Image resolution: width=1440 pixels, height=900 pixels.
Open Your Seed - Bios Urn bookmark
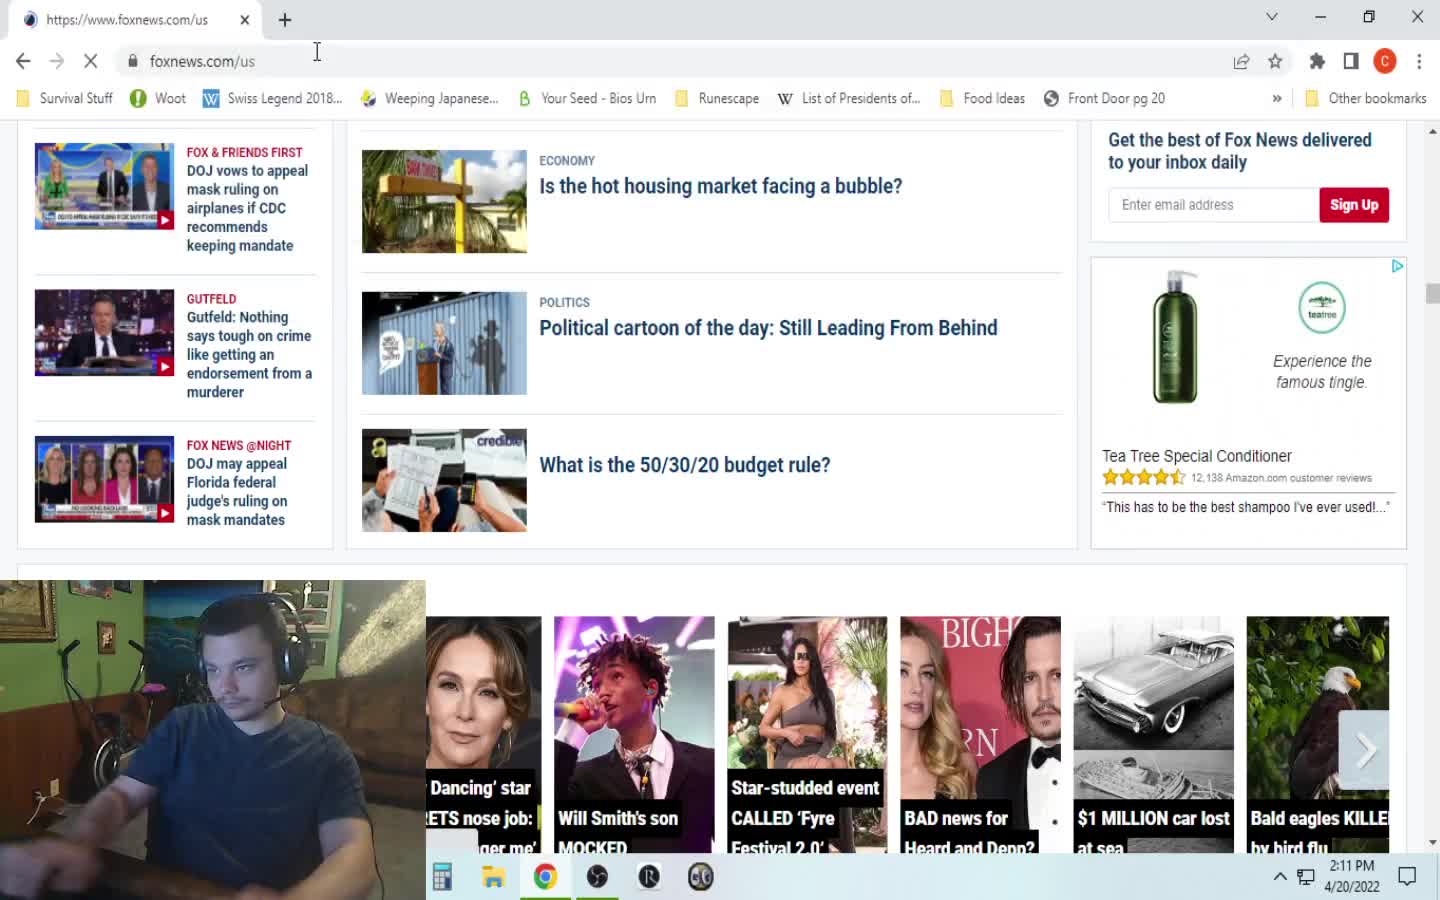pyautogui.click(x=587, y=98)
